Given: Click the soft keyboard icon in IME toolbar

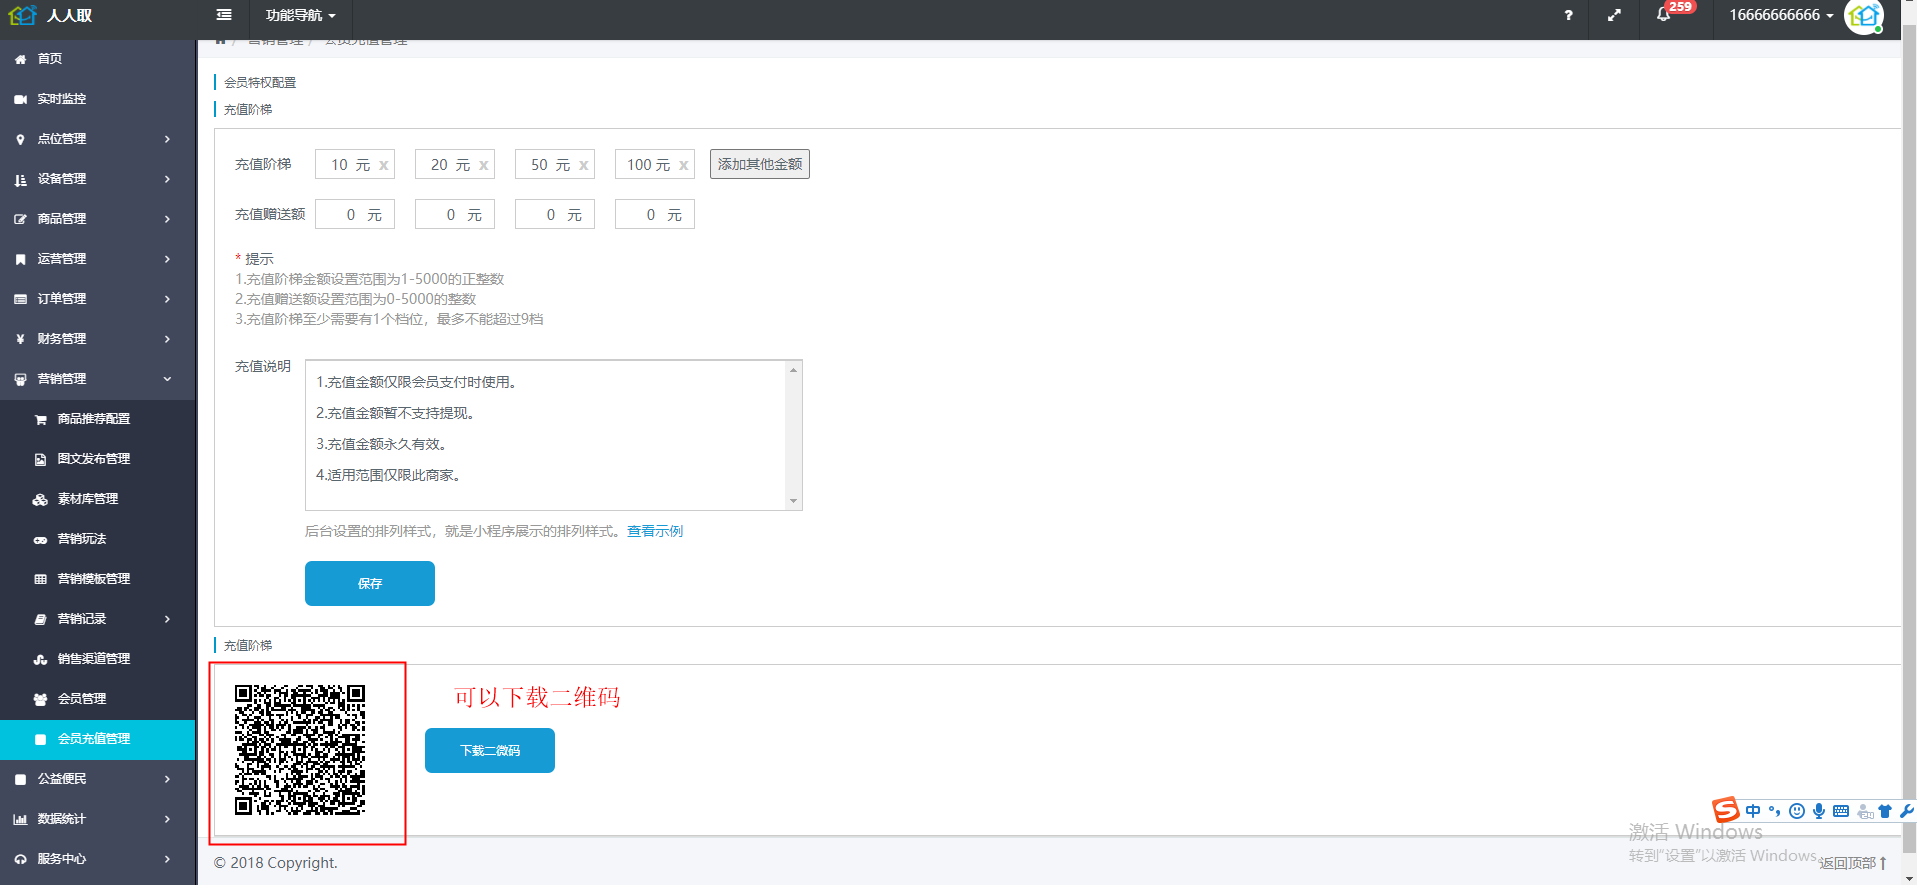Looking at the screenshot, I should [x=1841, y=811].
